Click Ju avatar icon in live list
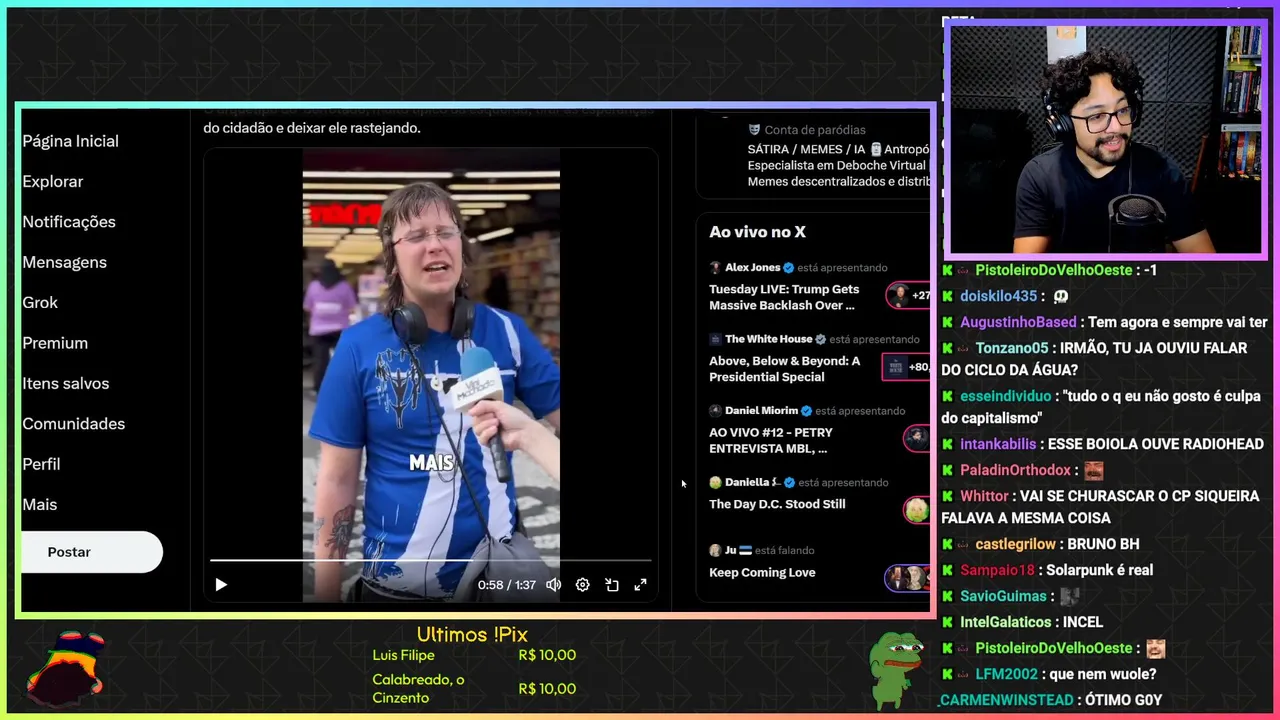Screen dimensions: 1280x720 click(x=715, y=550)
